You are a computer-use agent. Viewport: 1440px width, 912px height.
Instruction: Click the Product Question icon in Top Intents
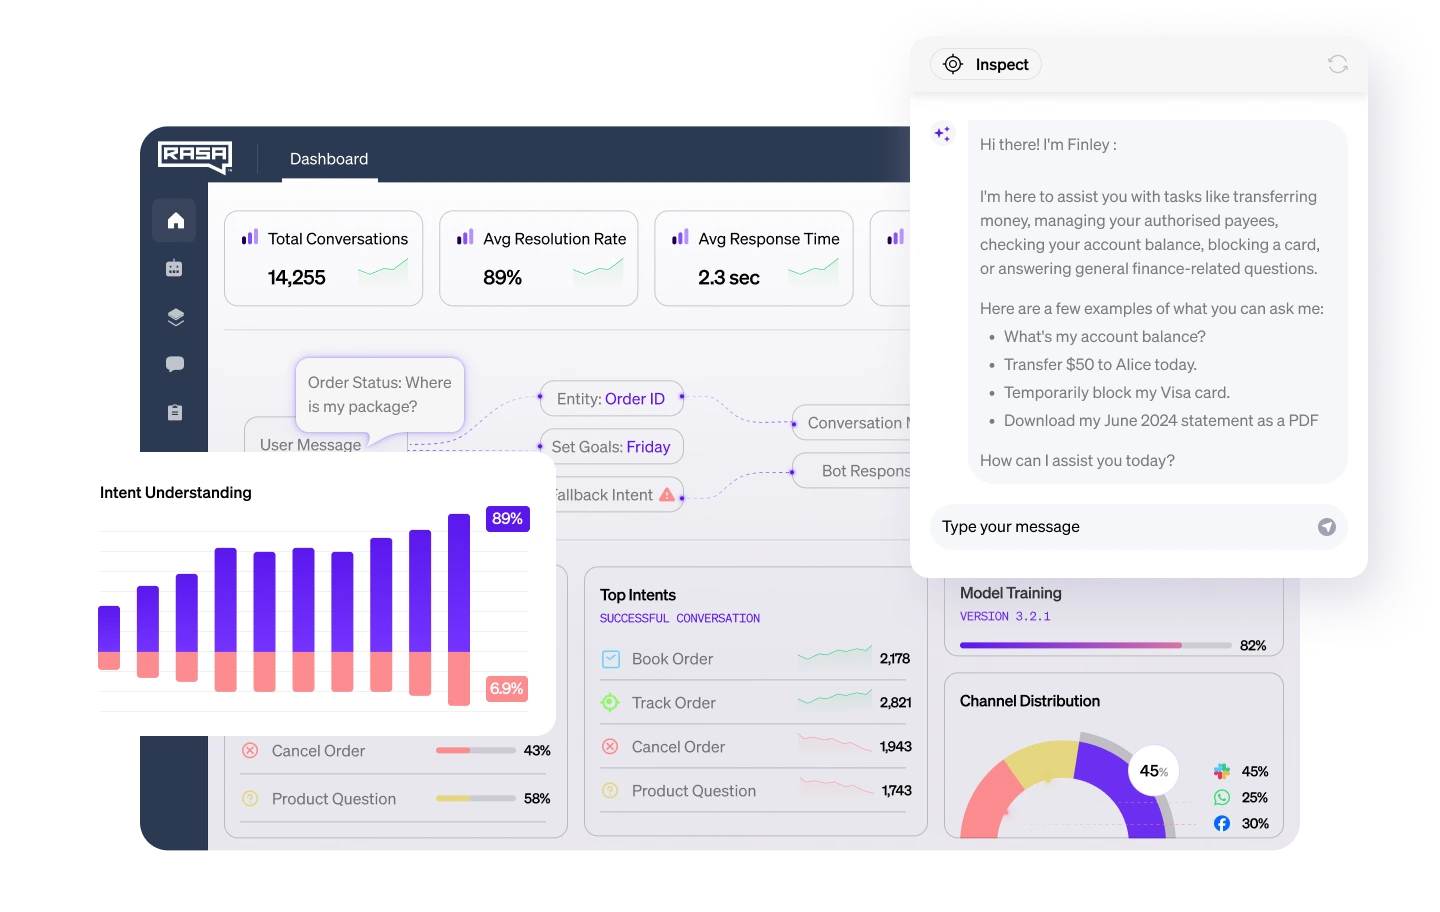(610, 791)
